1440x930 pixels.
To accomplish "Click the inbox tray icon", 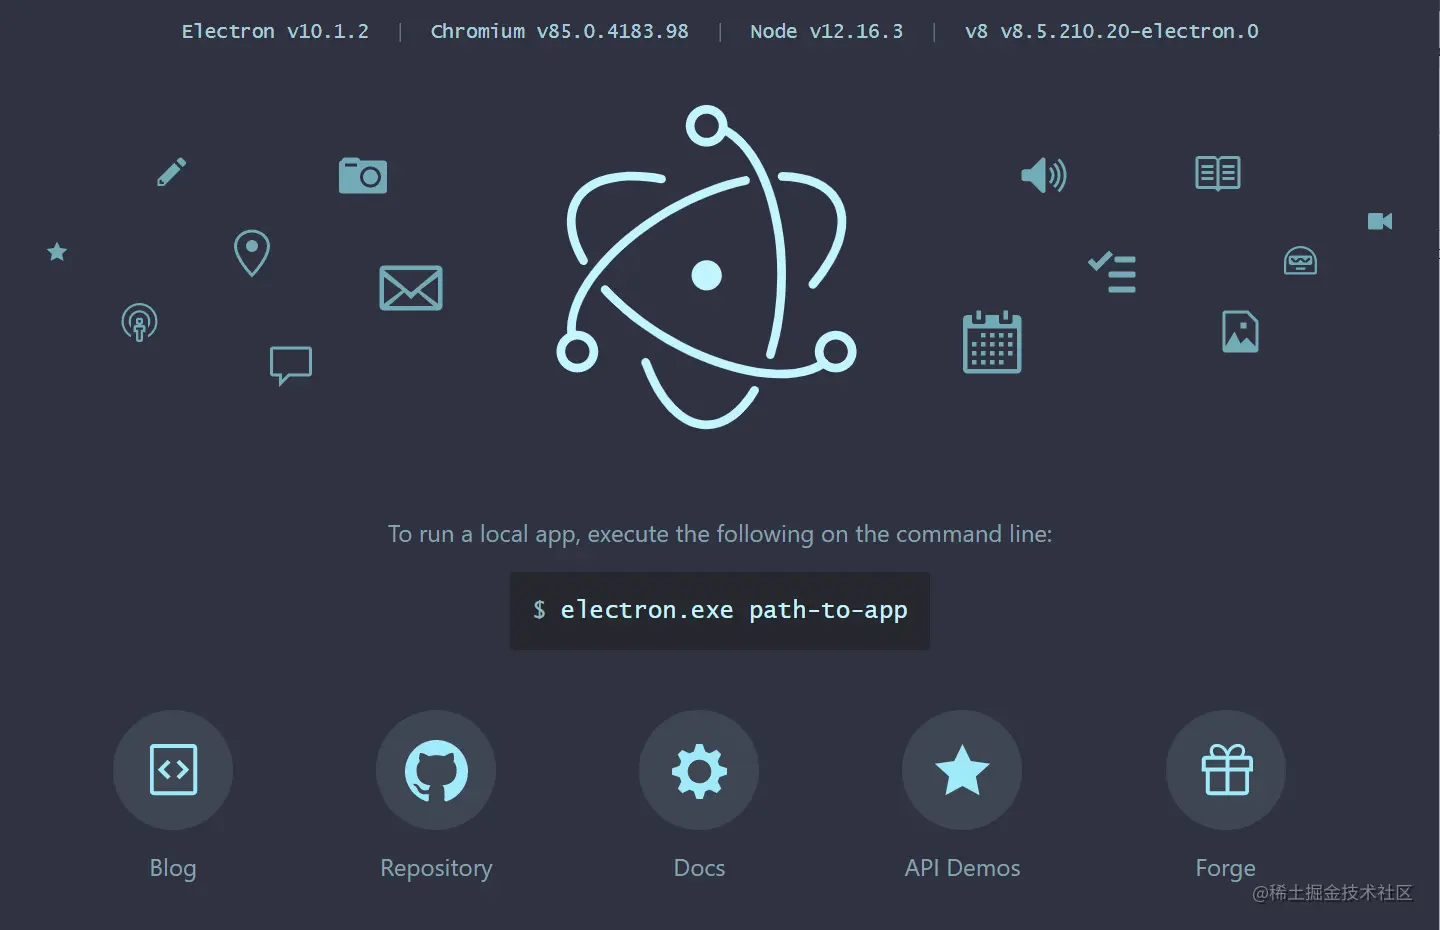I will pyautogui.click(x=1300, y=261).
